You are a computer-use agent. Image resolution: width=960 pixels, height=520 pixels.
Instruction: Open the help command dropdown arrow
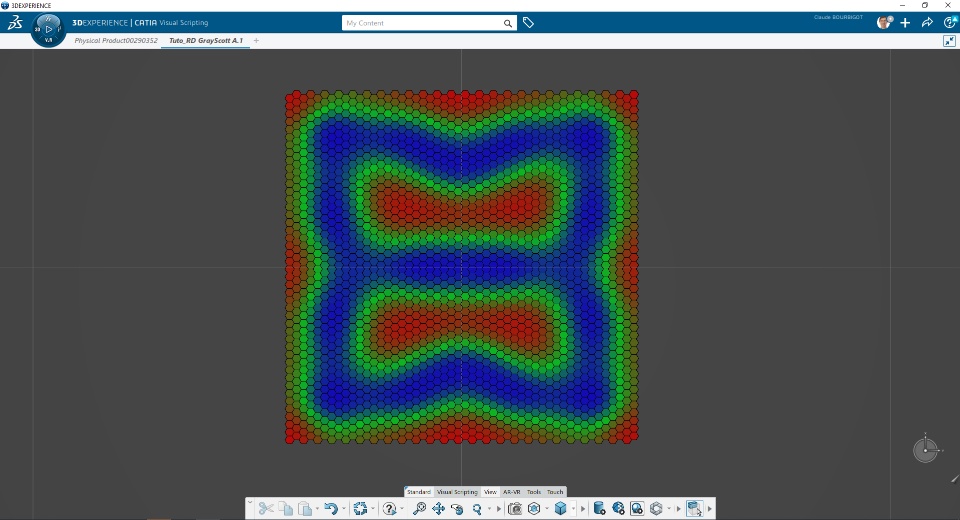[401, 509]
